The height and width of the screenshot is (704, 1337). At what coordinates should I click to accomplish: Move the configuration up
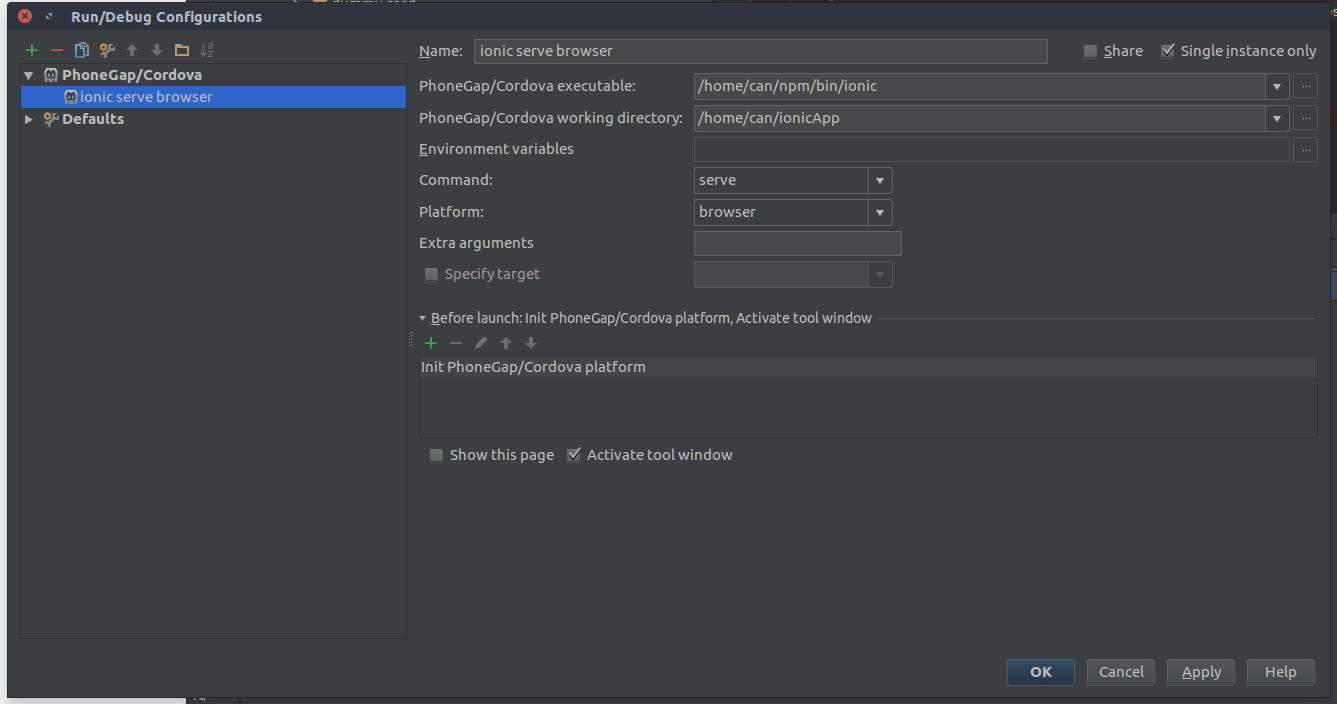tap(131, 49)
